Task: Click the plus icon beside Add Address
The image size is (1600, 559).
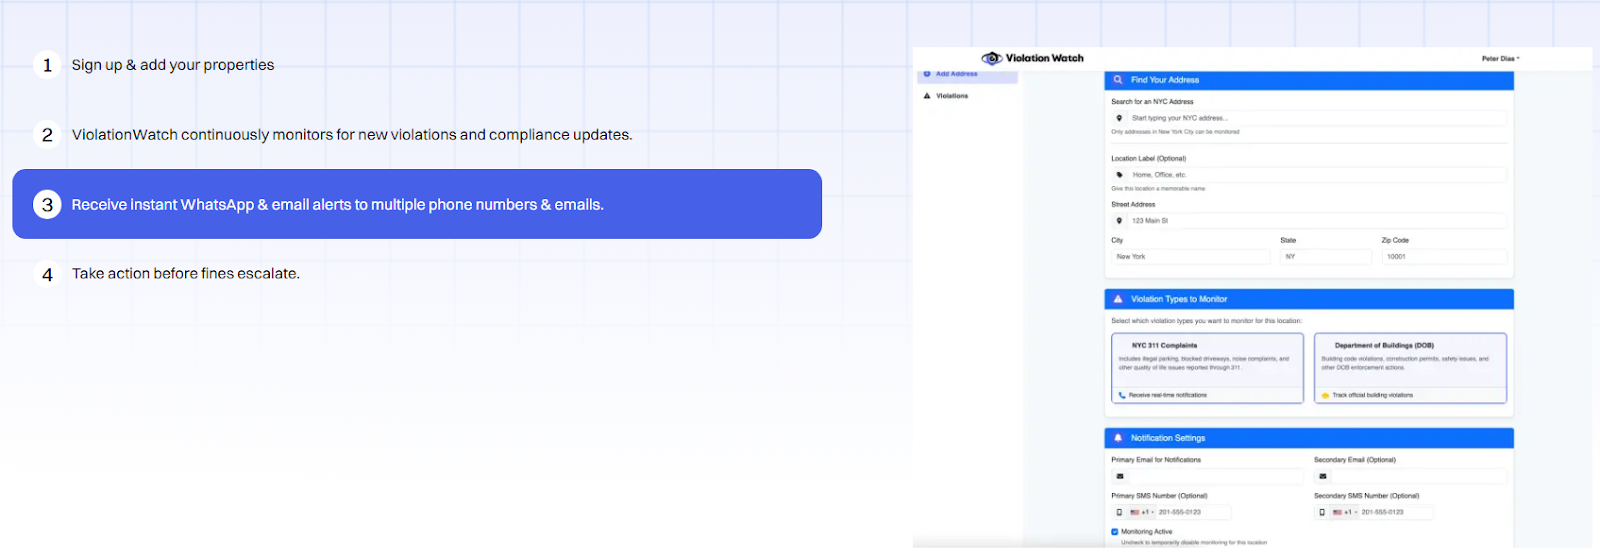Action: 927,74
